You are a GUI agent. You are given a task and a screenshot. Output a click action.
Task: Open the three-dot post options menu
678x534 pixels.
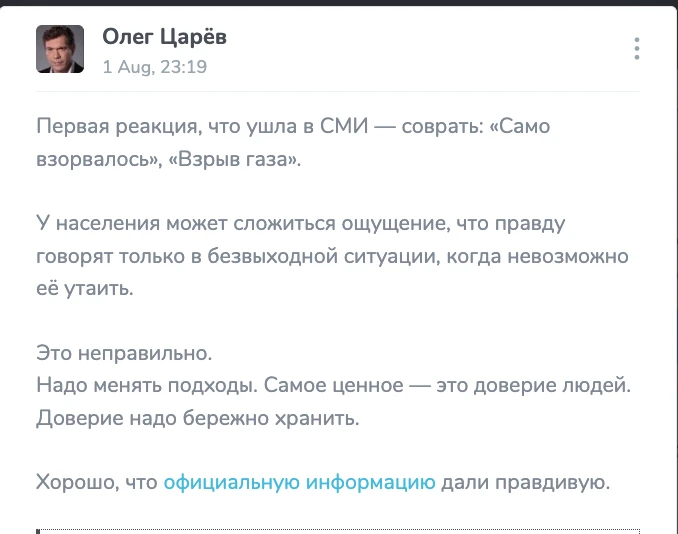coord(636,48)
